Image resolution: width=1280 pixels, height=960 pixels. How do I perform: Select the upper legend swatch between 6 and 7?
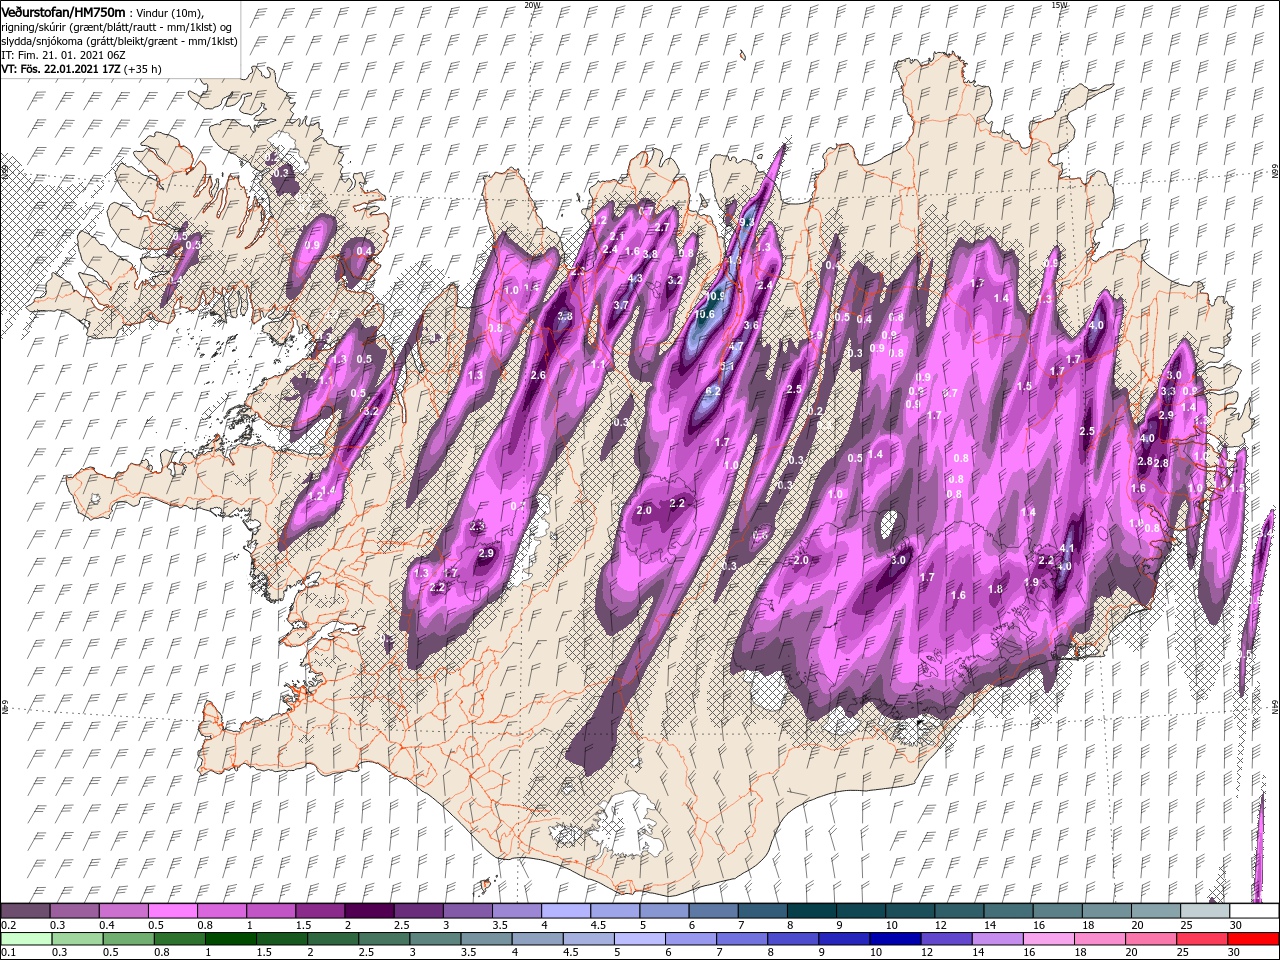coord(713,911)
